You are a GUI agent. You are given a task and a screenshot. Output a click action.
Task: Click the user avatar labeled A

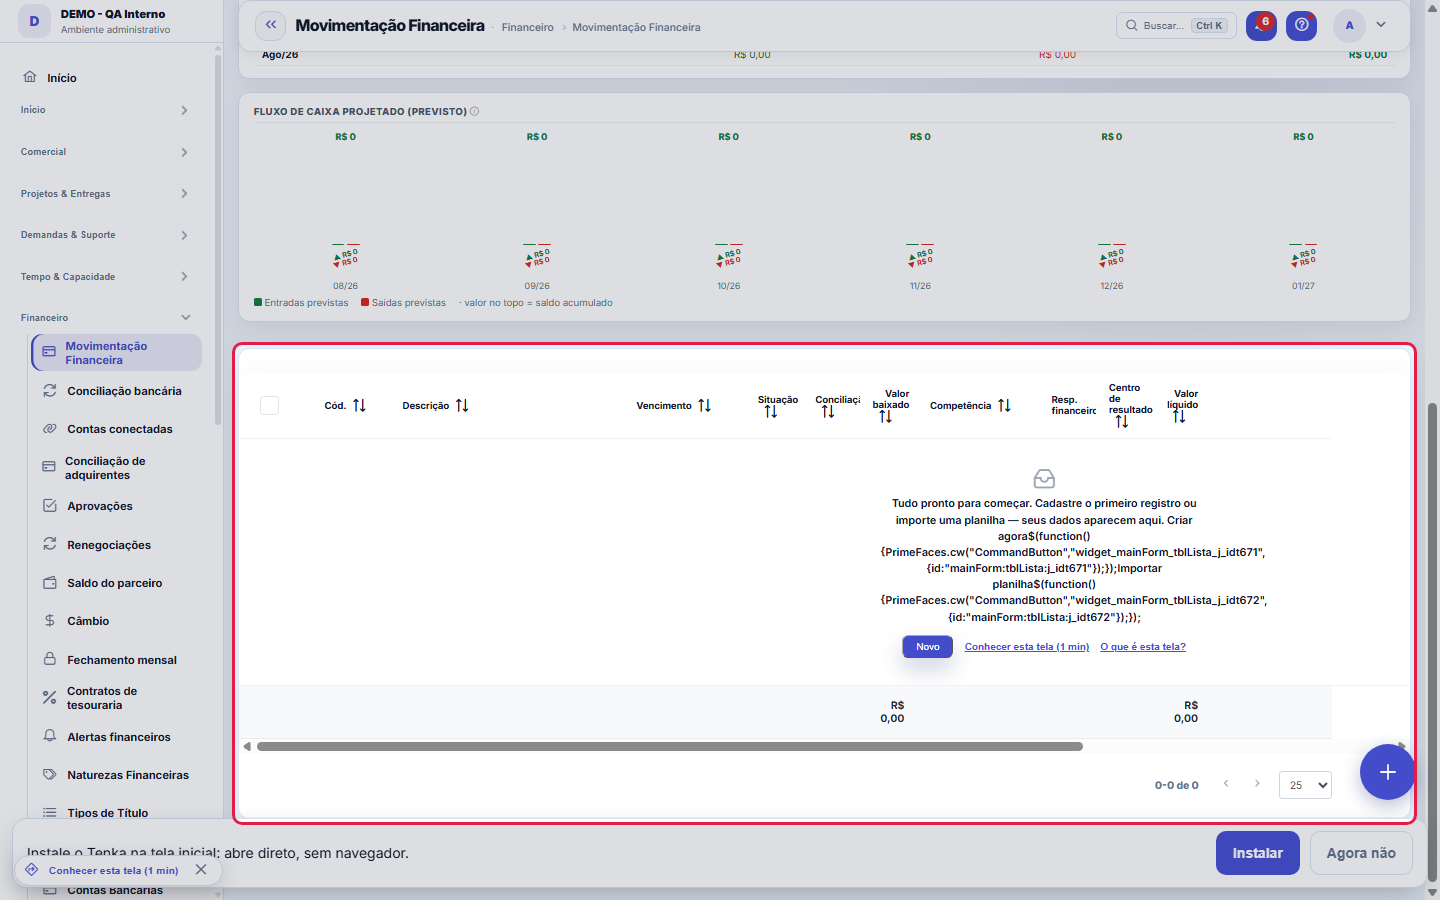(1349, 25)
